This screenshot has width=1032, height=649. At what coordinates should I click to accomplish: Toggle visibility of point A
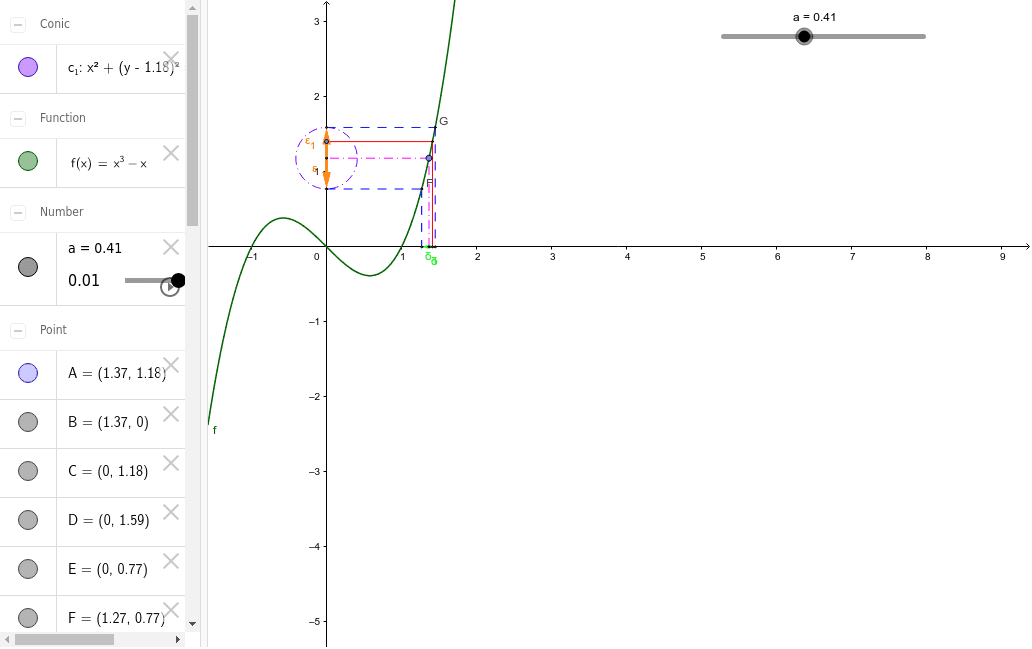click(28, 373)
